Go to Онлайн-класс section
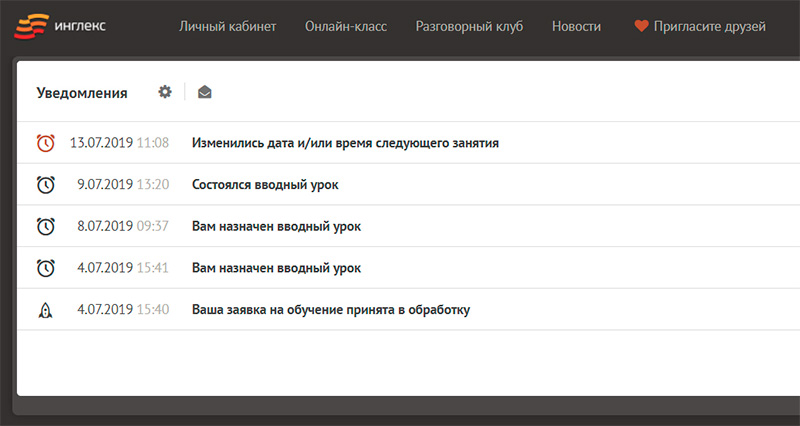This screenshot has width=800, height=426. (345, 26)
